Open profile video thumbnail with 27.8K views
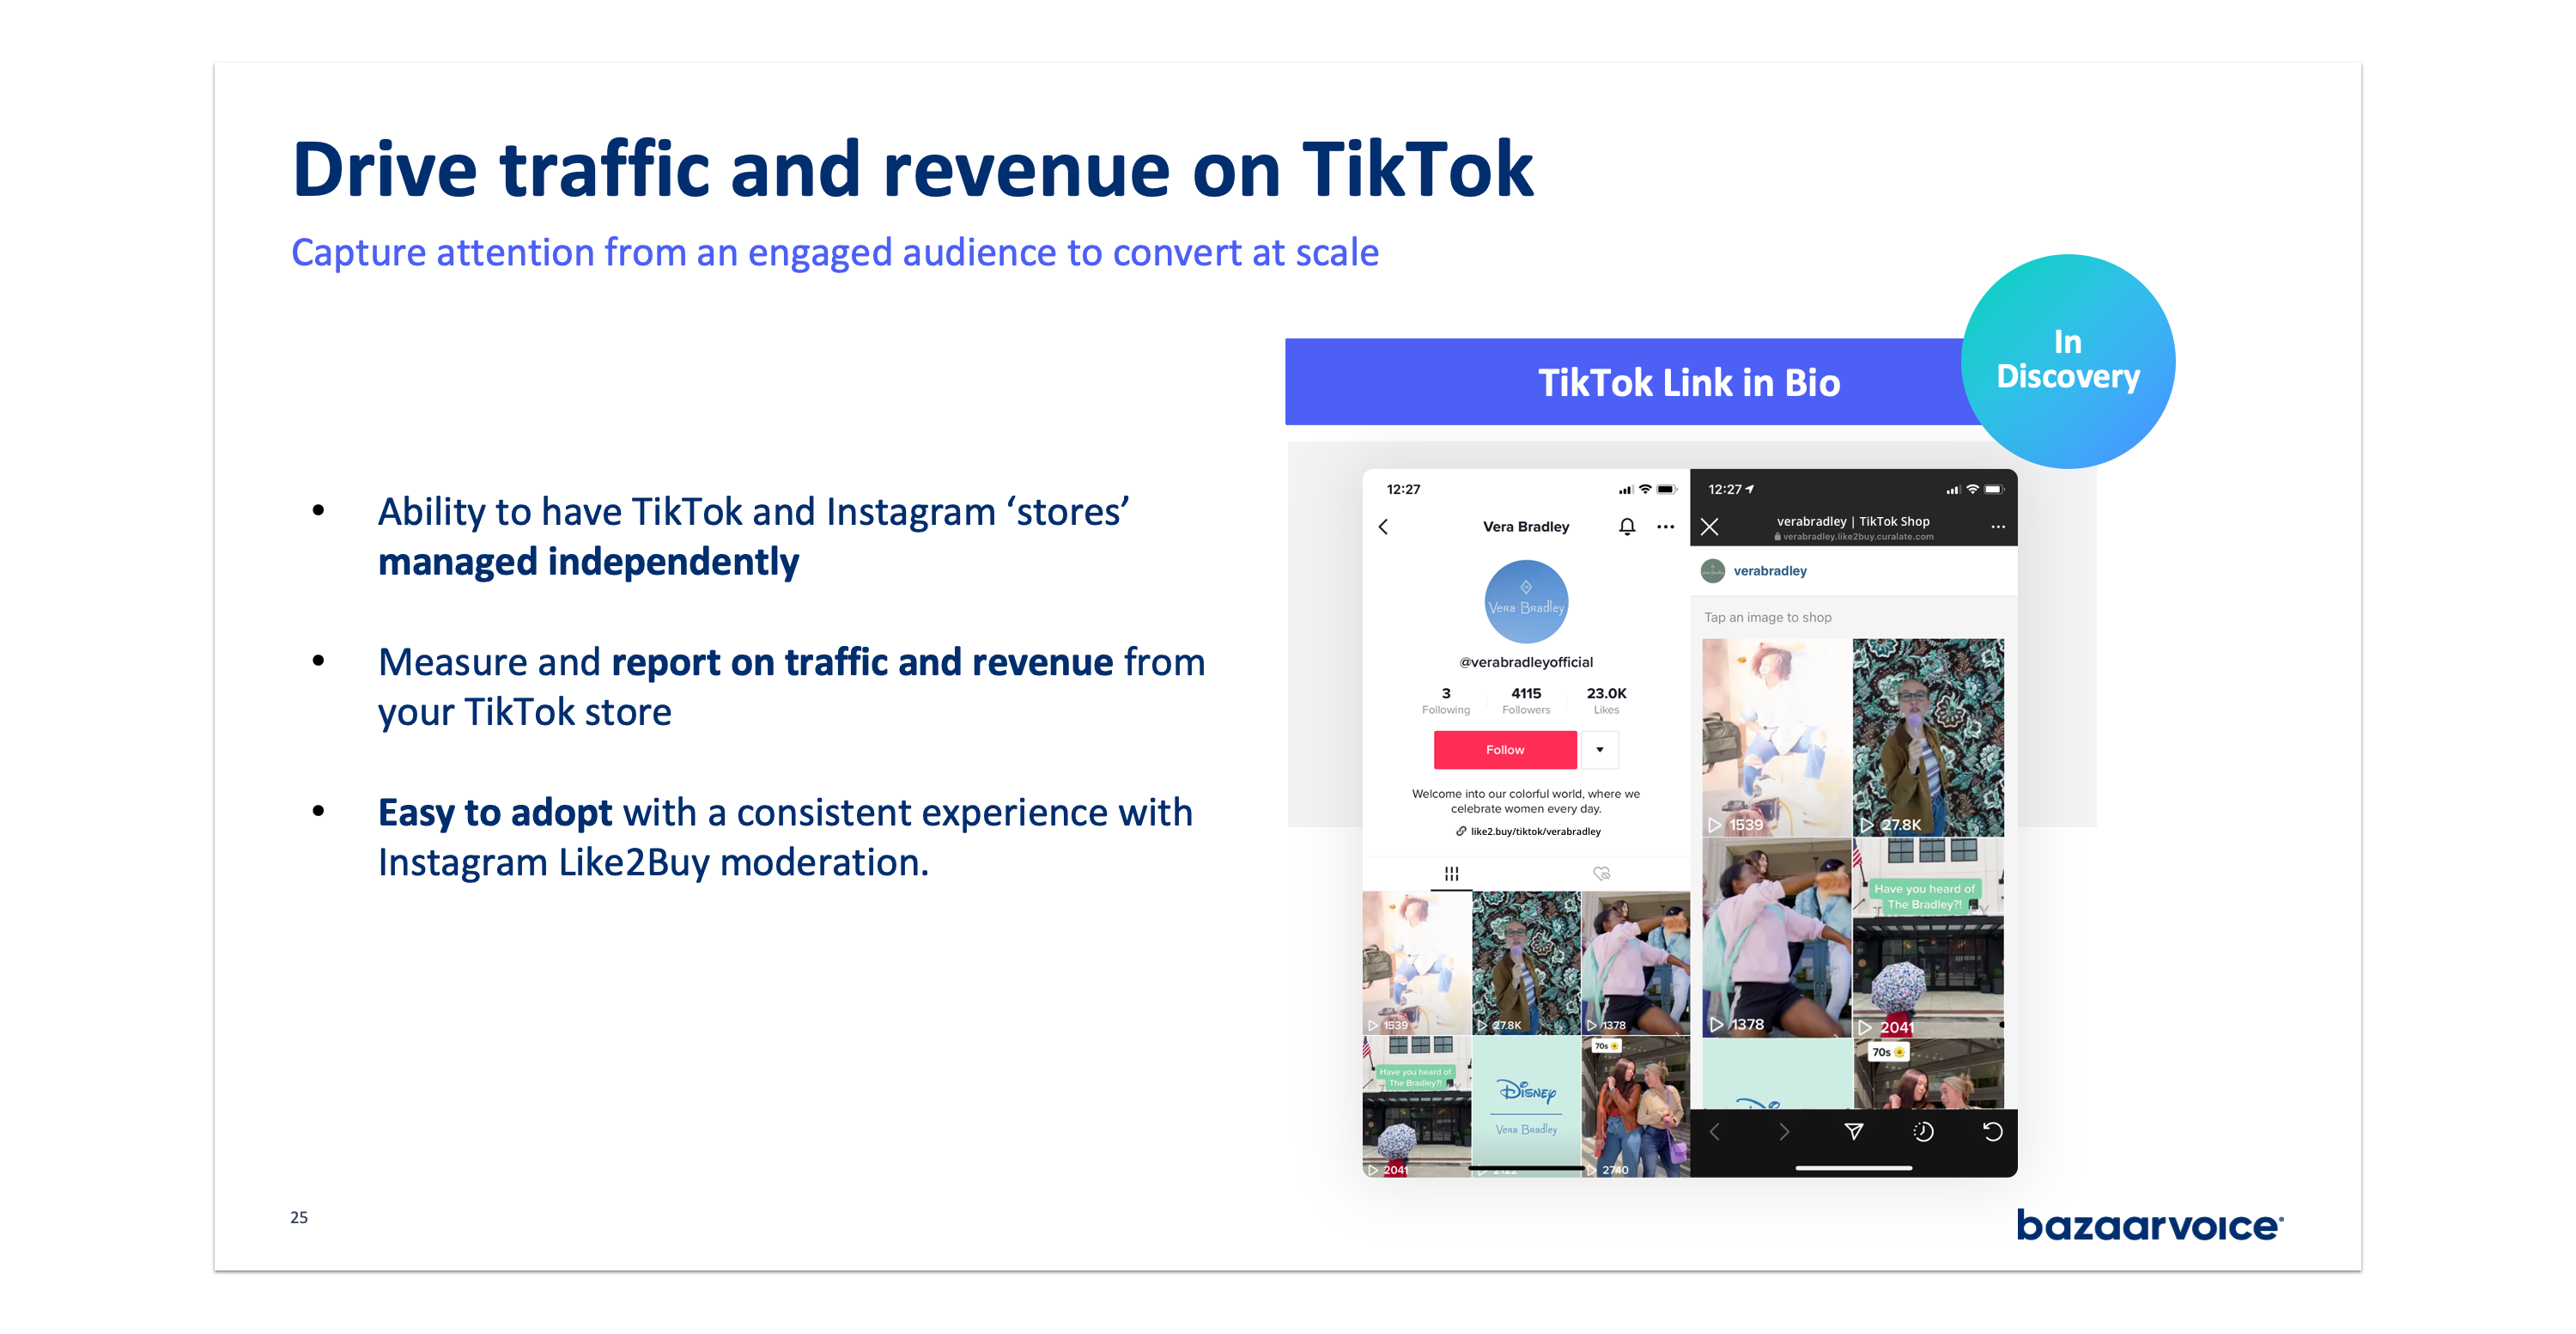Viewport: 2576px width, 1334px height. (x=1525, y=962)
